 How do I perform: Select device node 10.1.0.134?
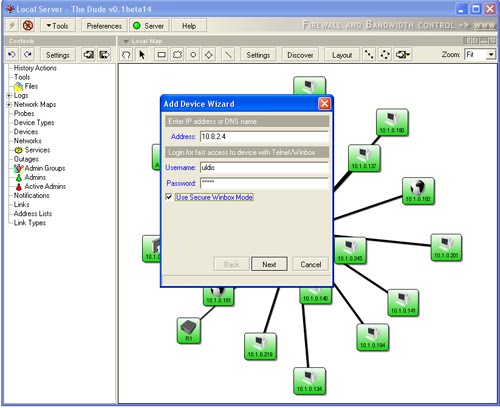click(x=309, y=381)
